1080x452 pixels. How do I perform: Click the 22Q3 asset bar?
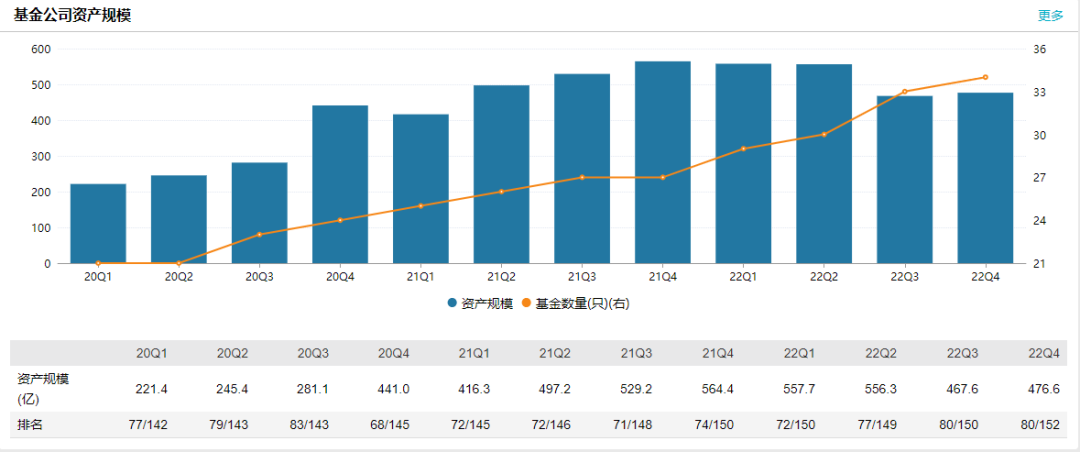pyautogui.click(x=904, y=180)
